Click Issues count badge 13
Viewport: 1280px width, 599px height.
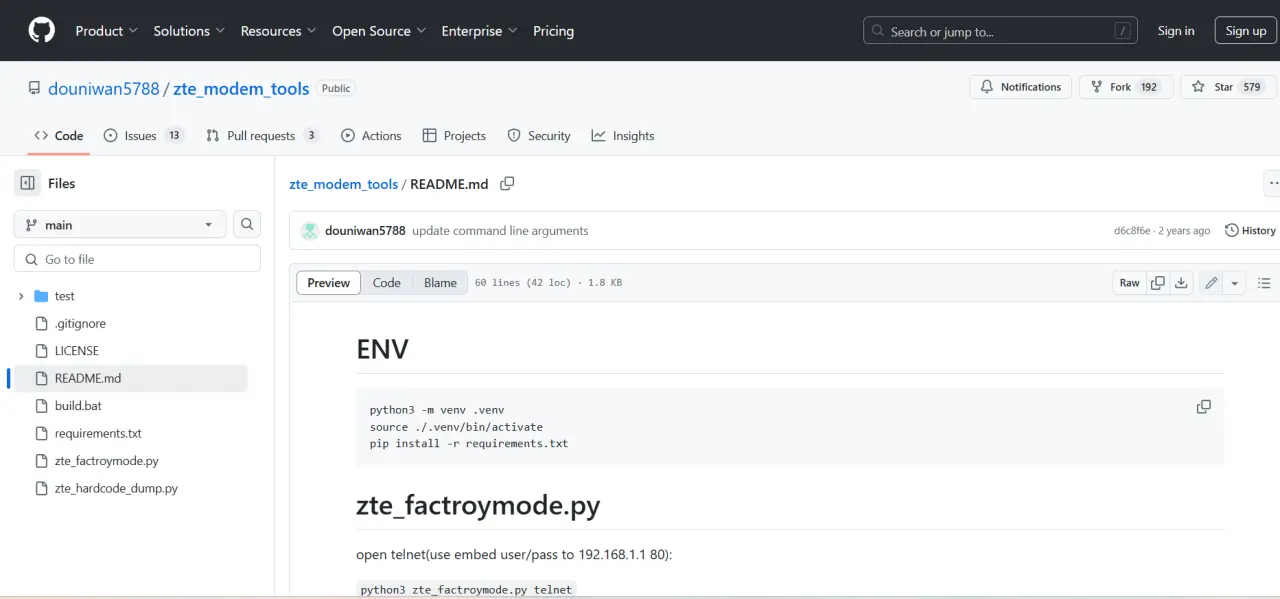click(x=174, y=136)
